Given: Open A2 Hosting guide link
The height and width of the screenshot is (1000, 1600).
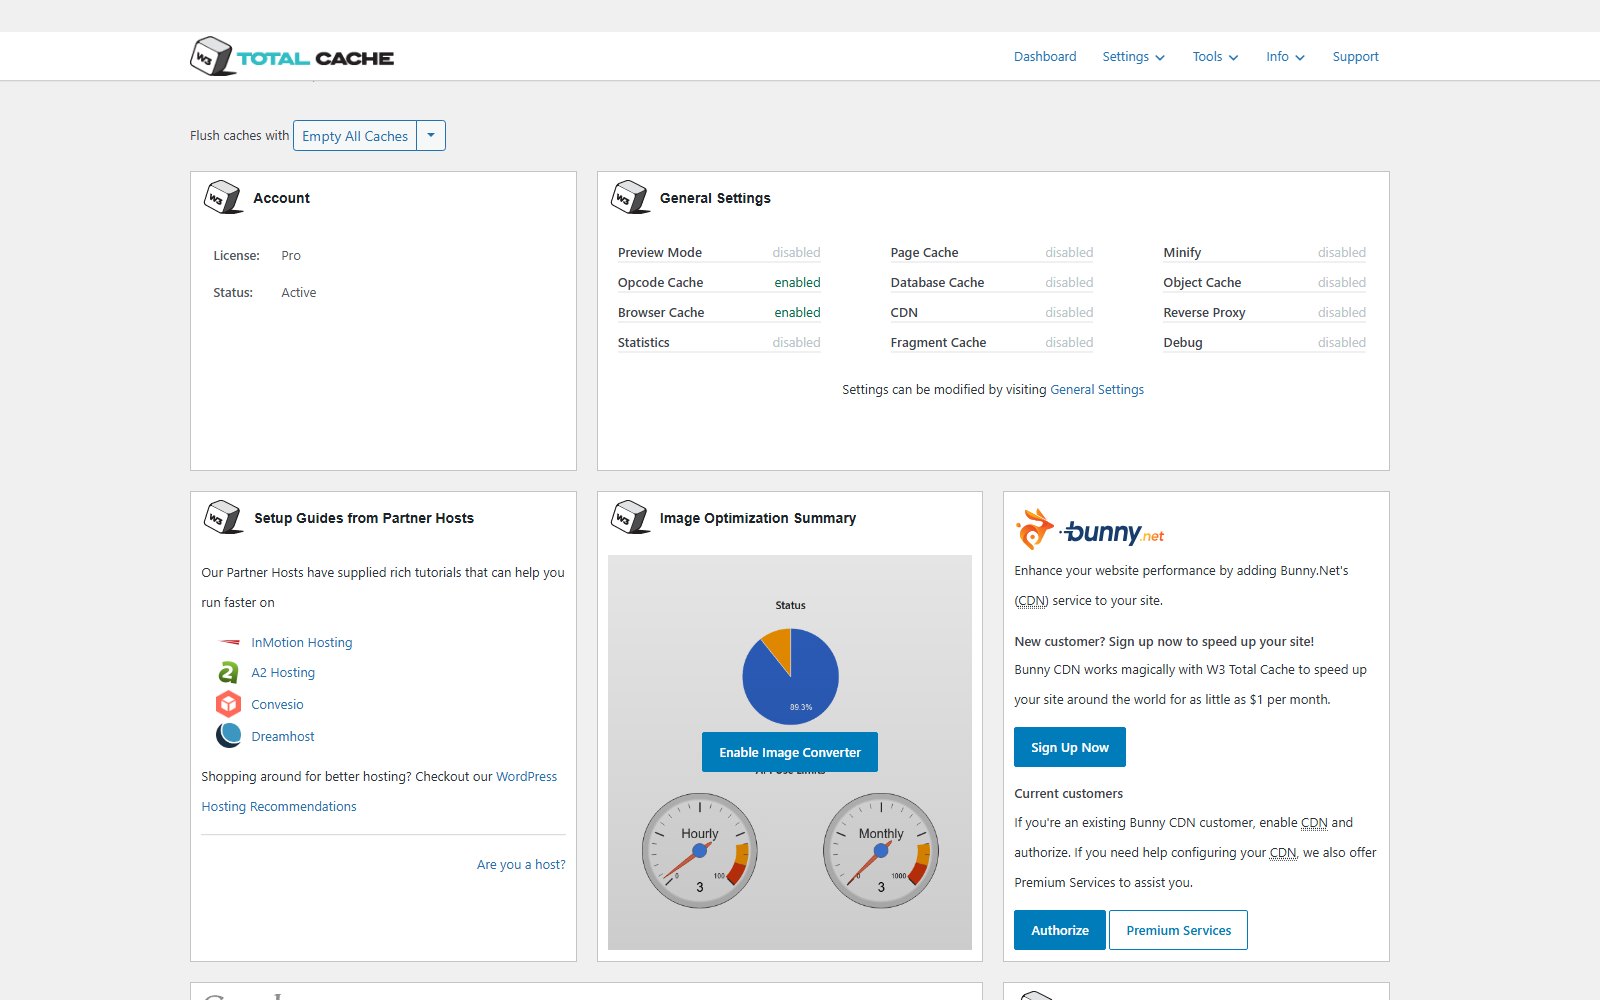Looking at the screenshot, I should click(283, 673).
